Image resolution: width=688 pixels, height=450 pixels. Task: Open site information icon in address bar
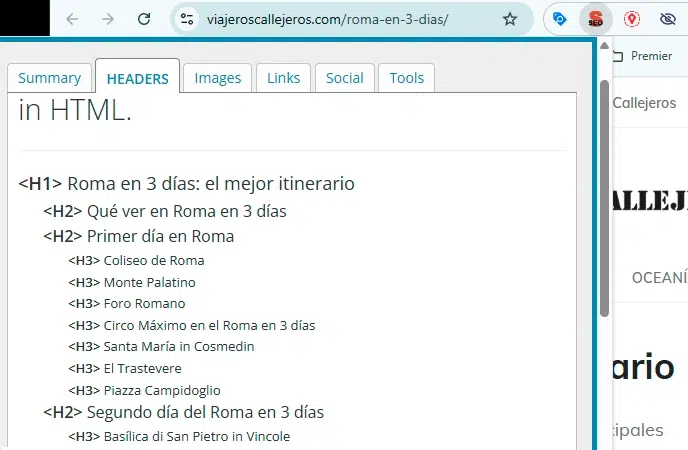click(x=187, y=19)
